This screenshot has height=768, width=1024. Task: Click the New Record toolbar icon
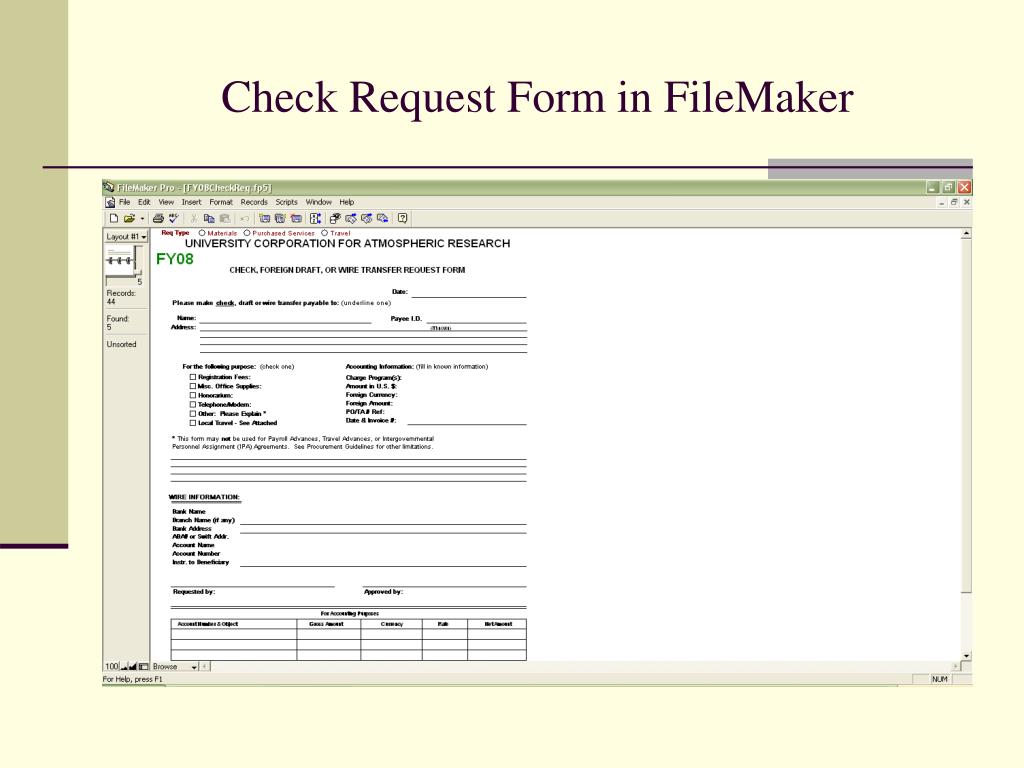pos(264,219)
